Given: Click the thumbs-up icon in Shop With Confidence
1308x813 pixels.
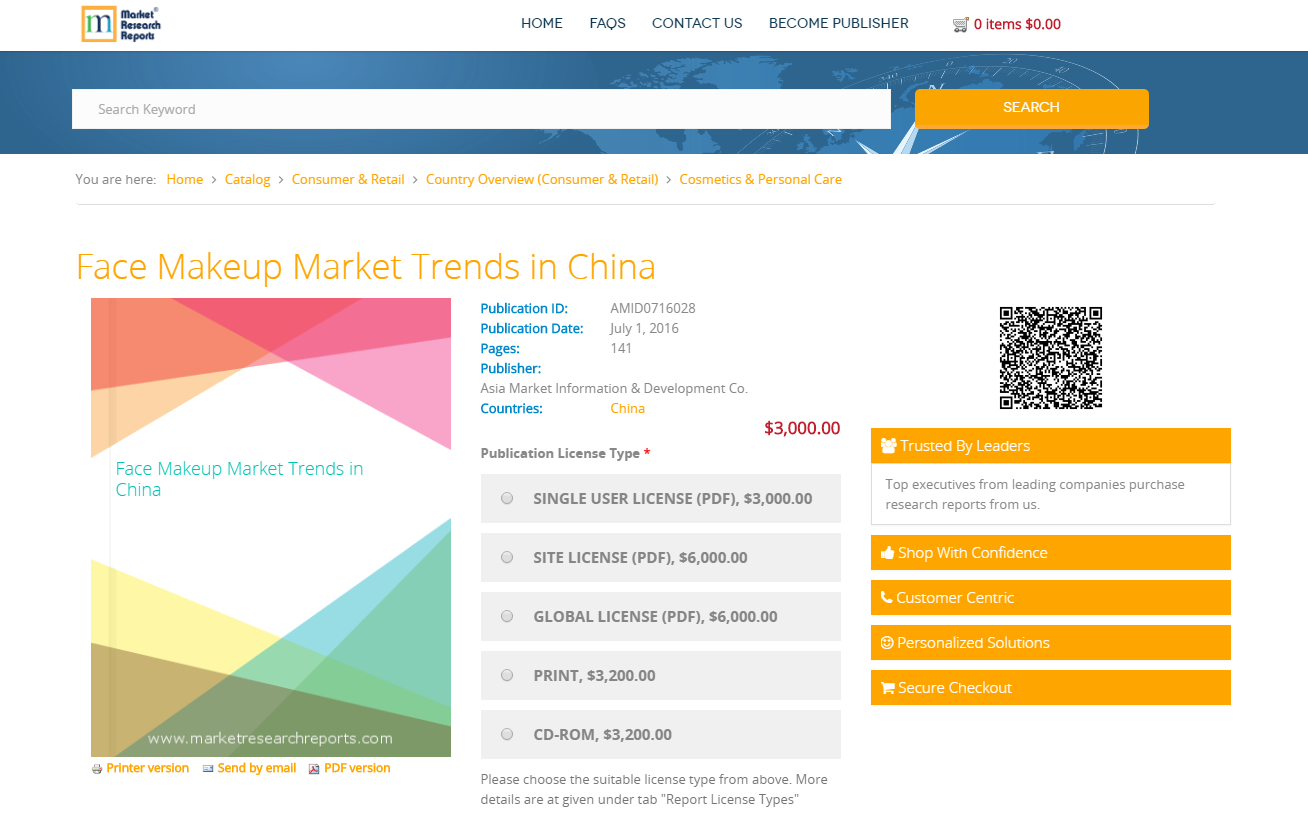Looking at the screenshot, I should (887, 553).
